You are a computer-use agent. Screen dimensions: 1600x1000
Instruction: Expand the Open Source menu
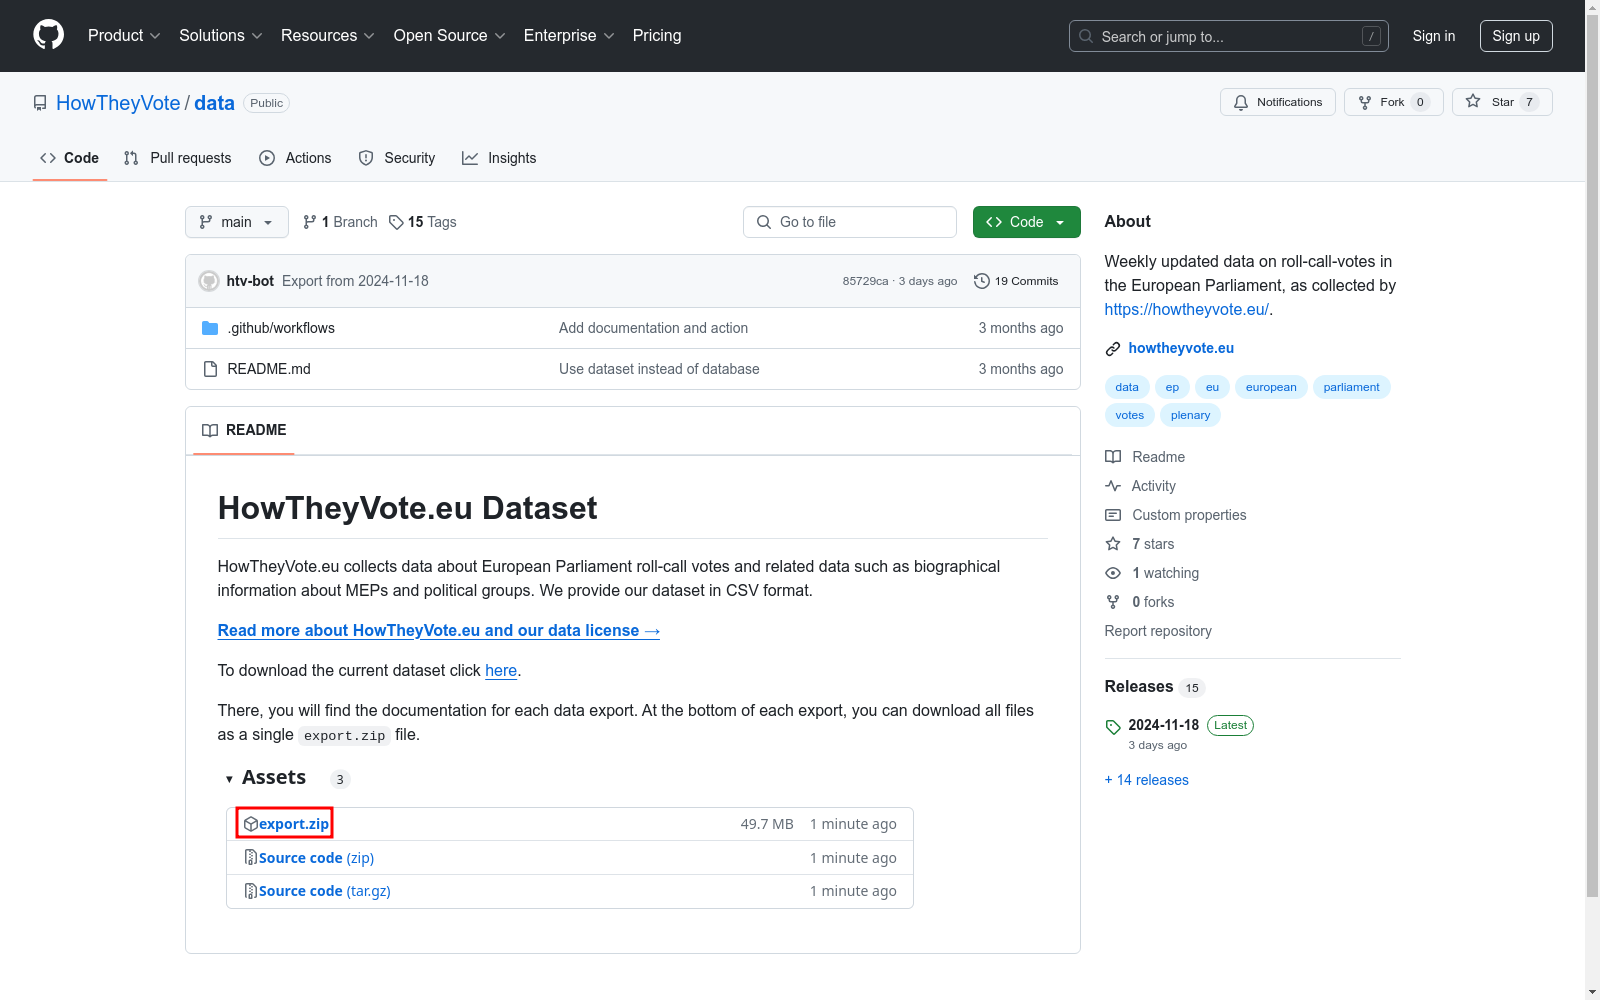450,36
